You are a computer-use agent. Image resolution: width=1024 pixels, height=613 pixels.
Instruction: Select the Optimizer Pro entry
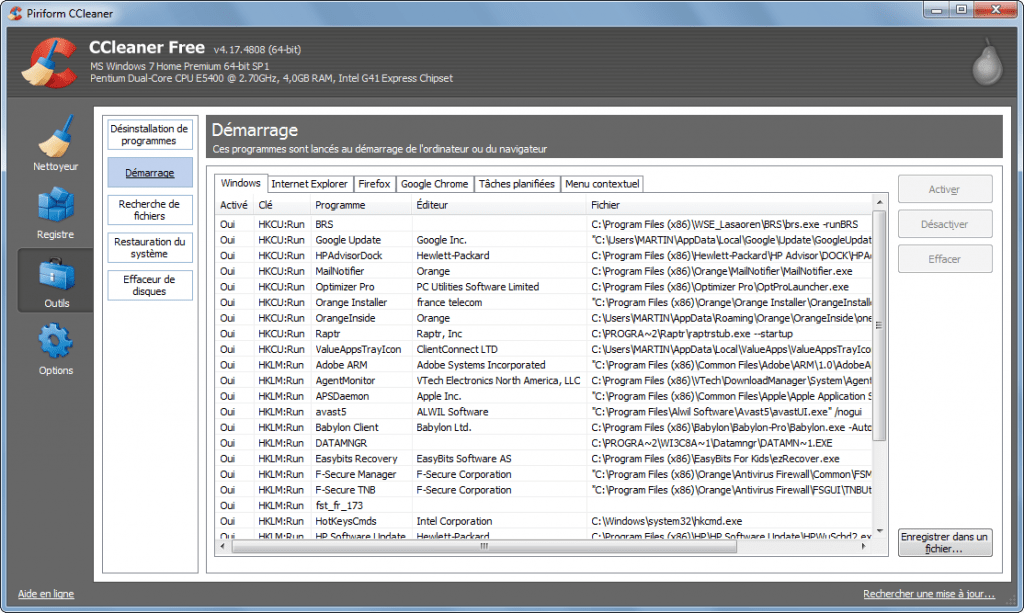pos(544,287)
